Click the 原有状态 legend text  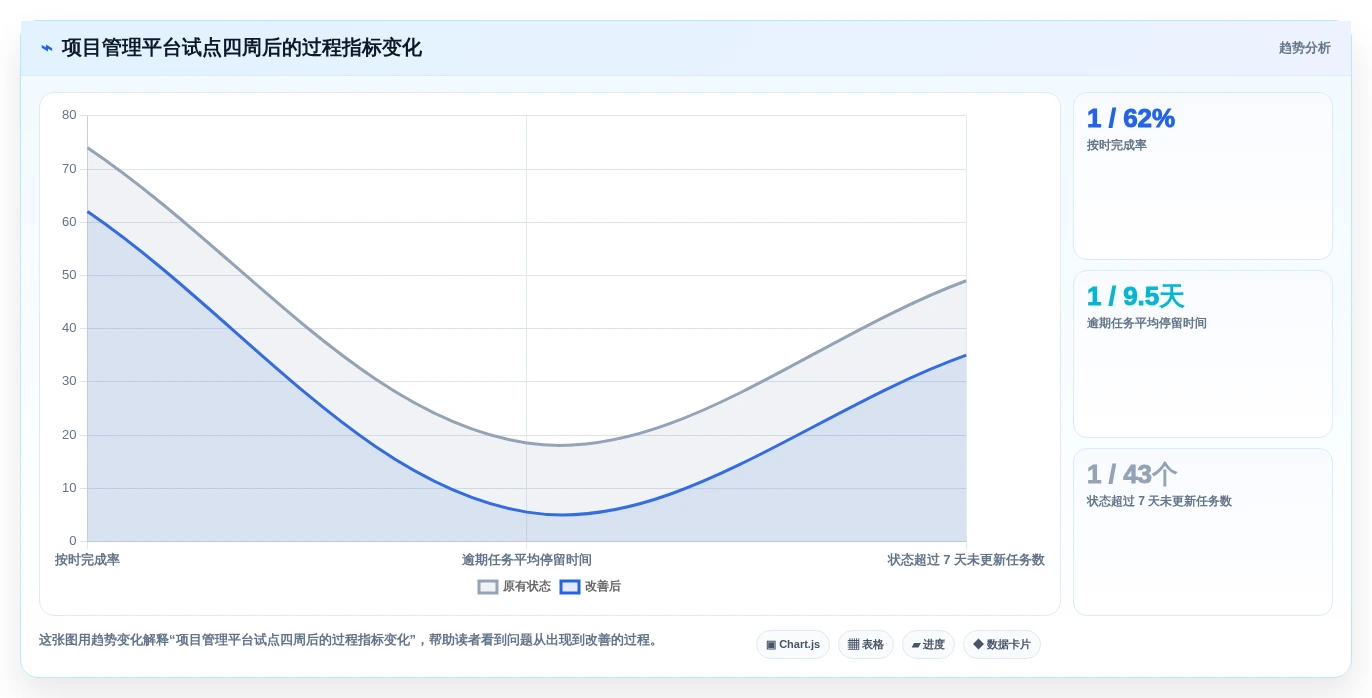tap(526, 587)
